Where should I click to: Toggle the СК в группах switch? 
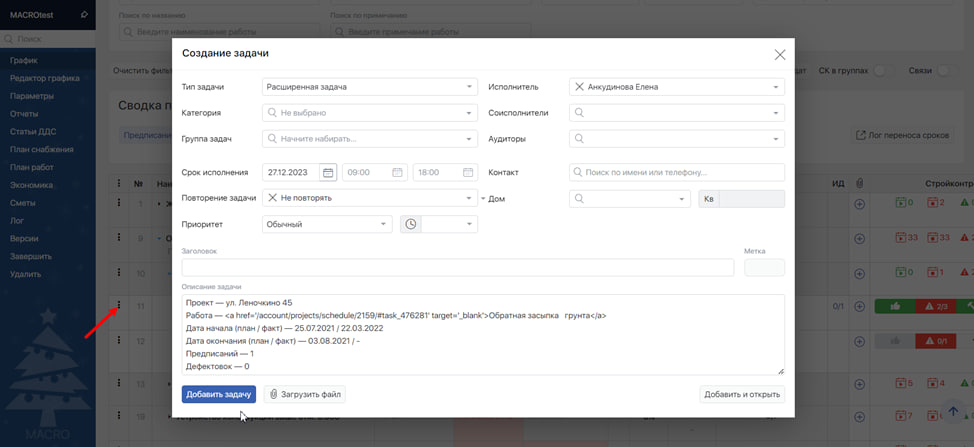(882, 70)
